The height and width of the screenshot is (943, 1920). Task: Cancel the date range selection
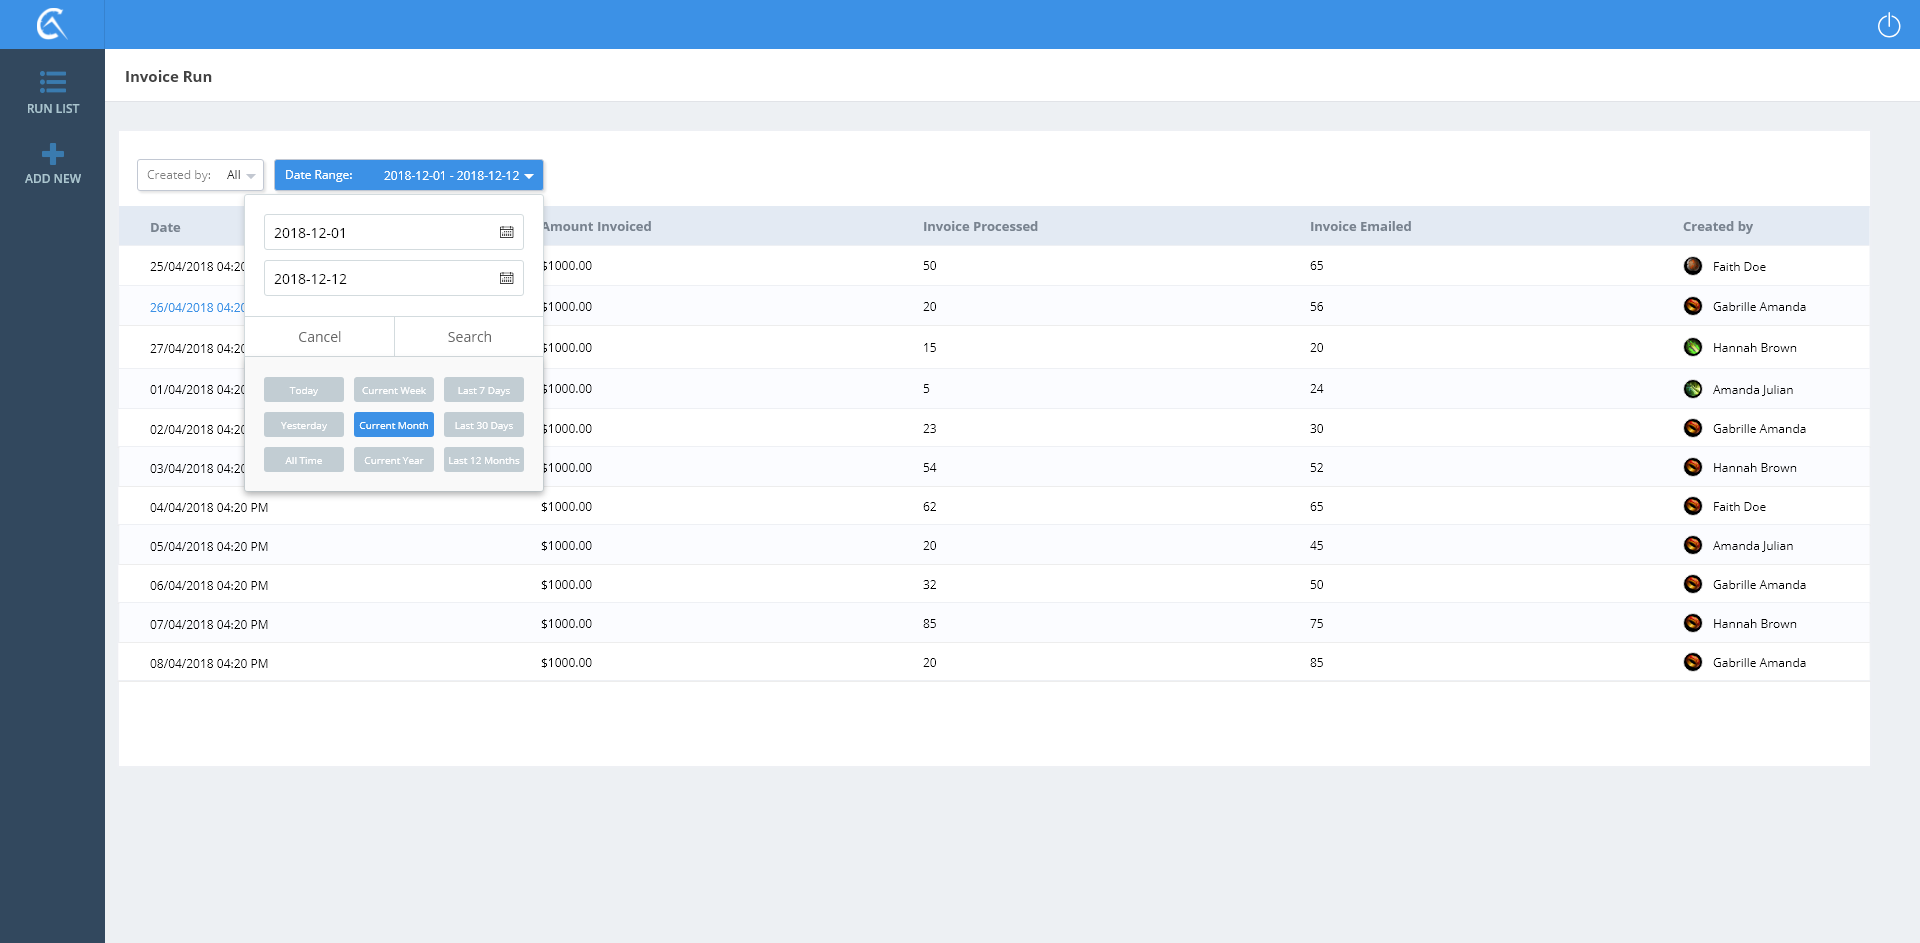[x=319, y=337]
